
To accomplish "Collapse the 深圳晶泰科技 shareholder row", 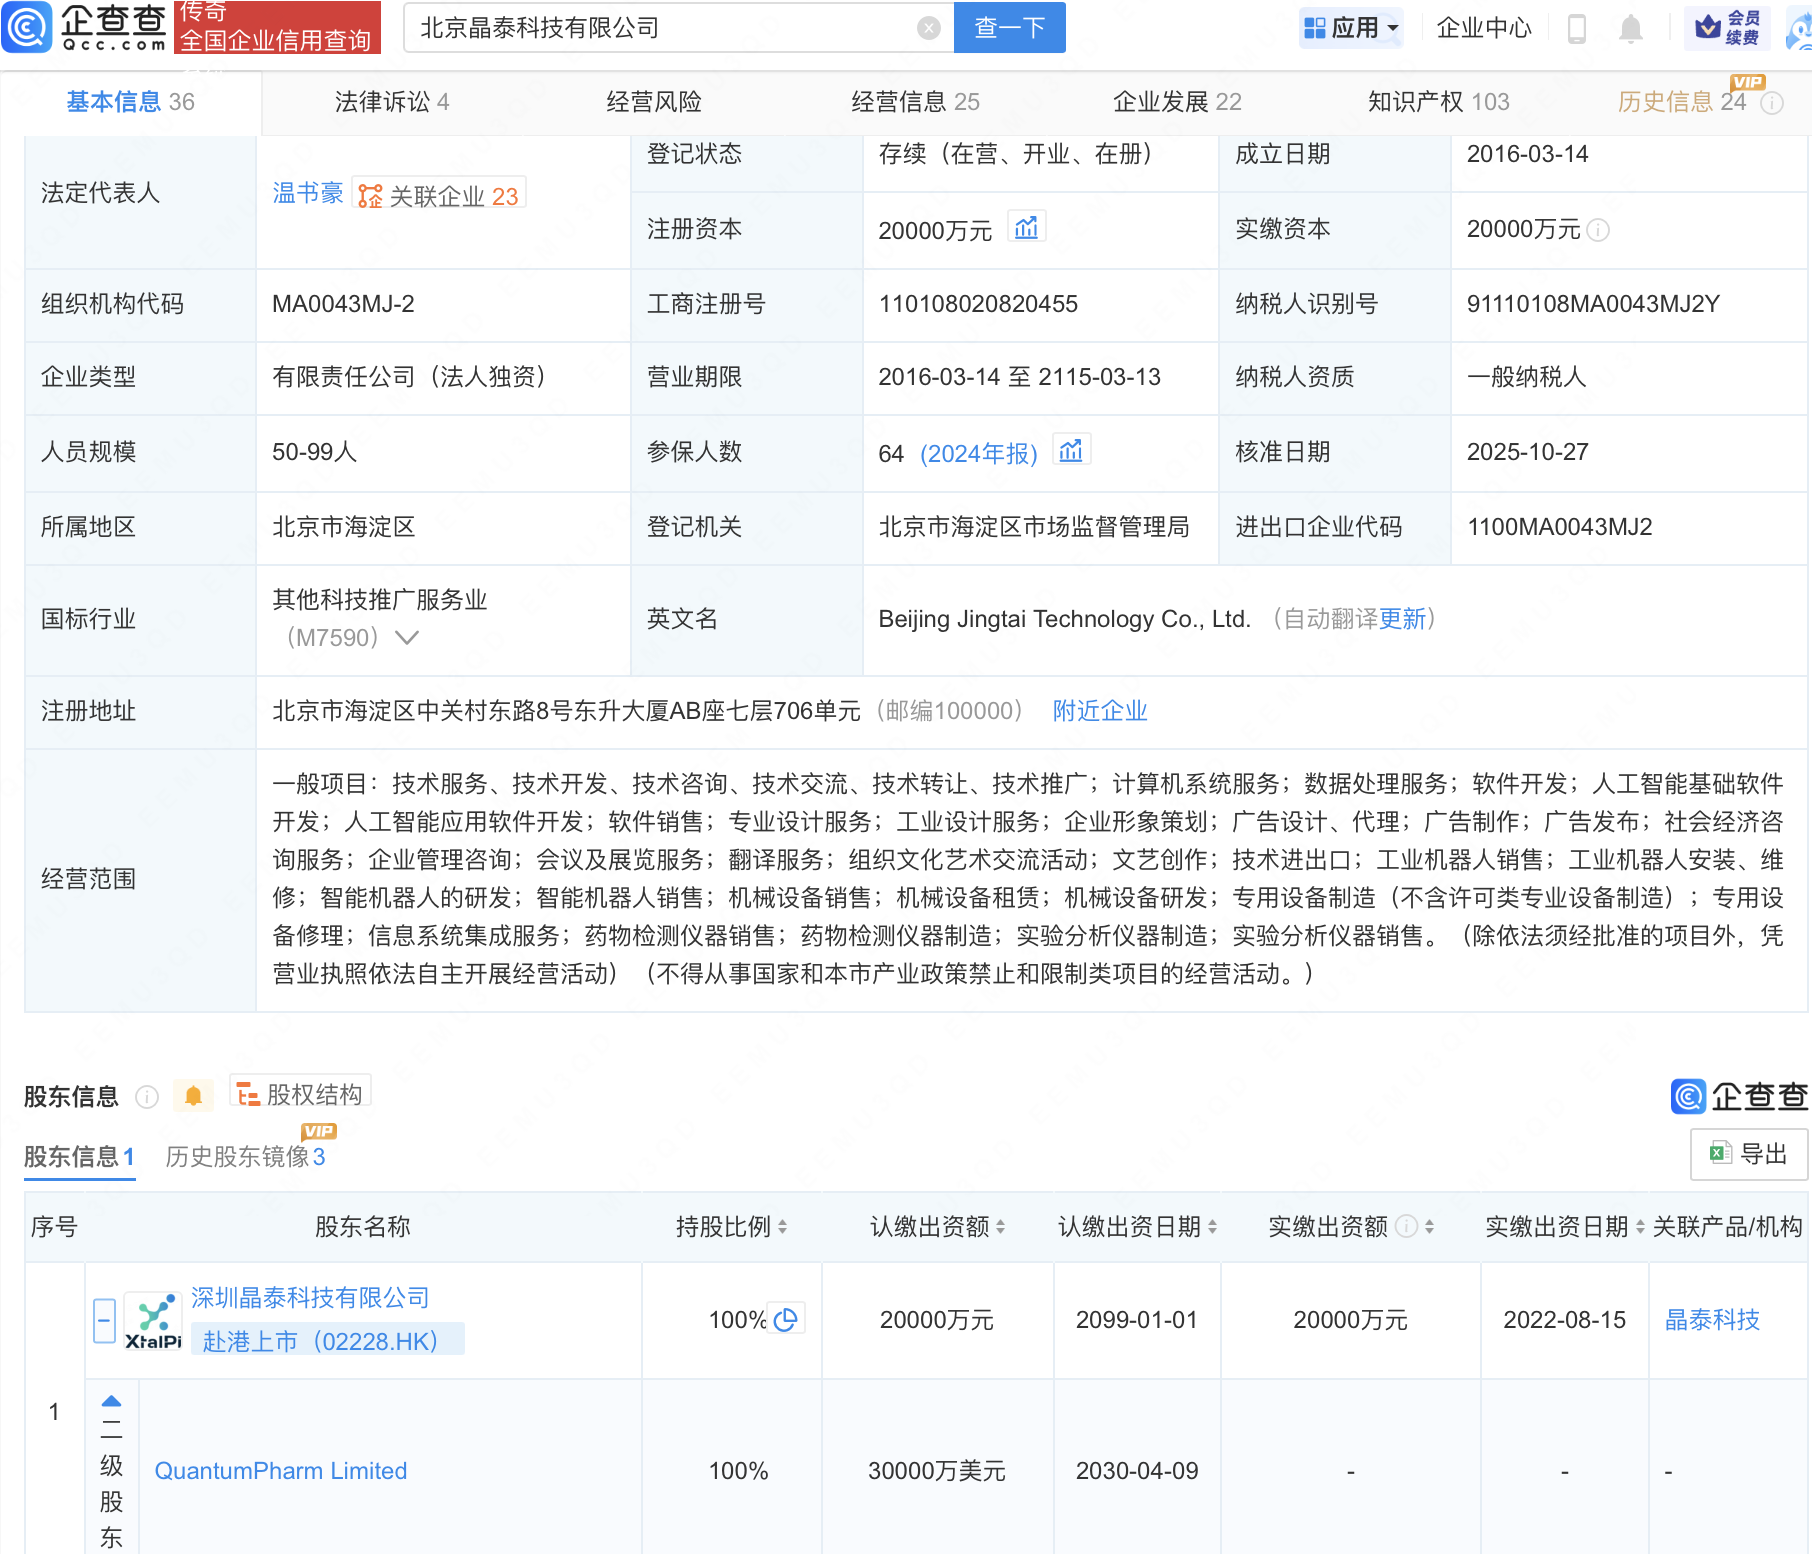I will click(x=104, y=1320).
